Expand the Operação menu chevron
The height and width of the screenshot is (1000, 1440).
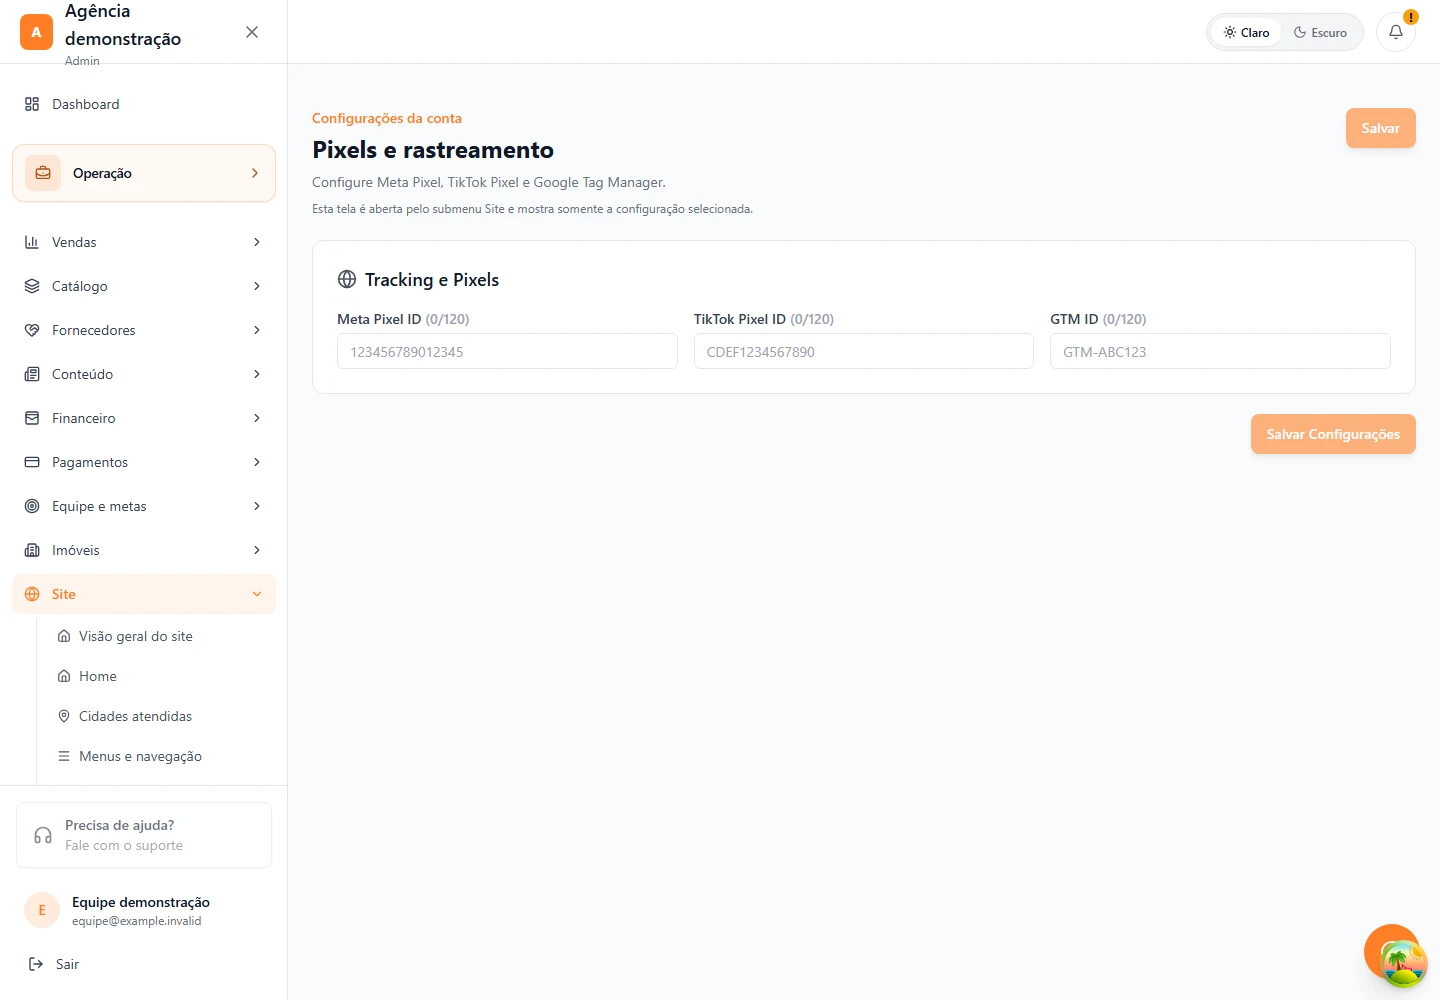pos(255,173)
